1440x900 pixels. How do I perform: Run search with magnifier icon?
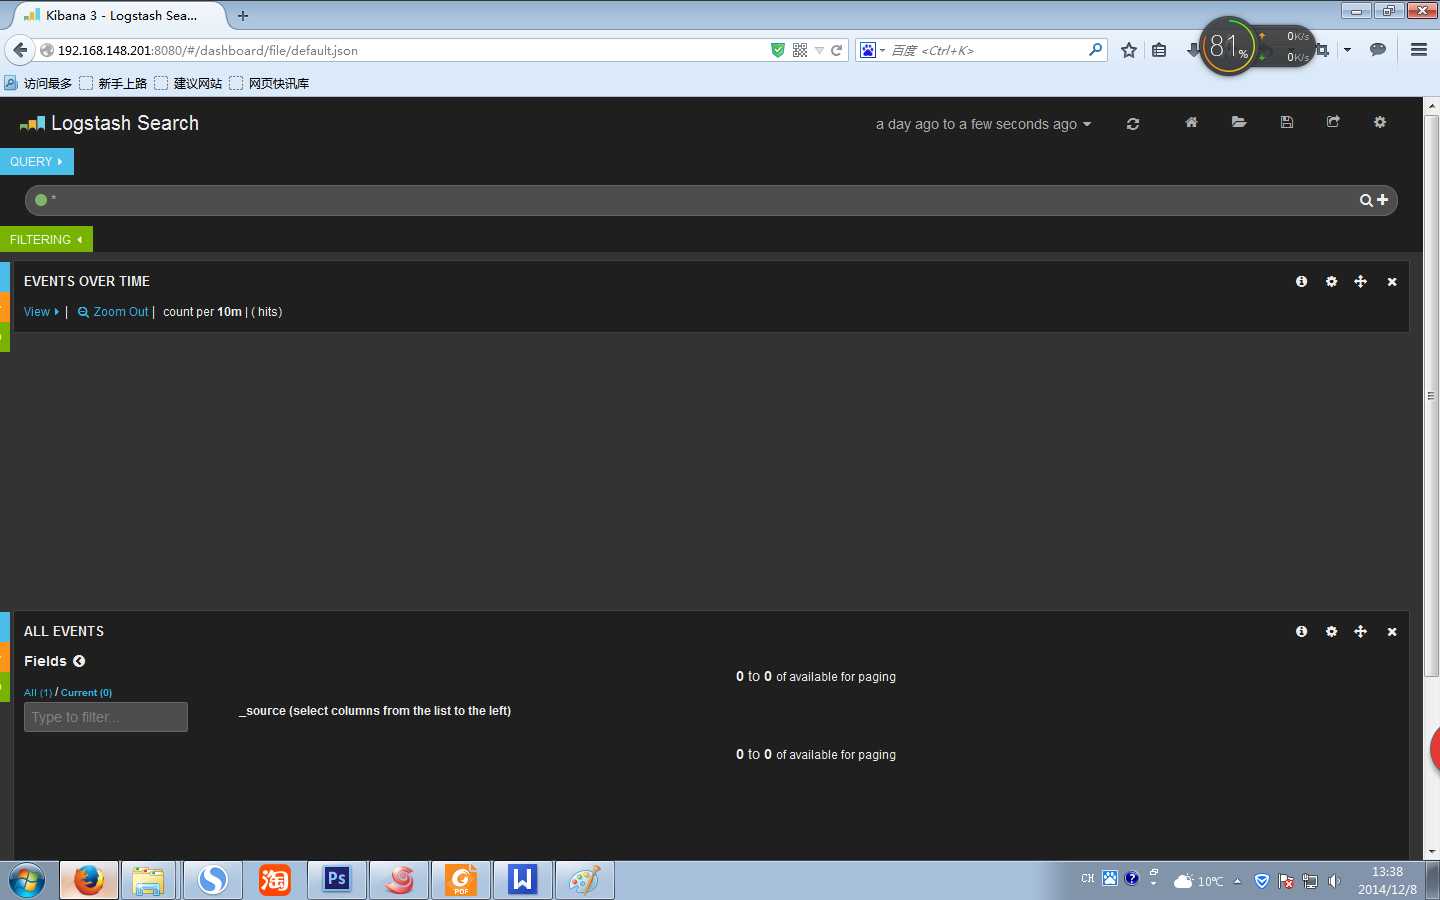tap(1366, 200)
